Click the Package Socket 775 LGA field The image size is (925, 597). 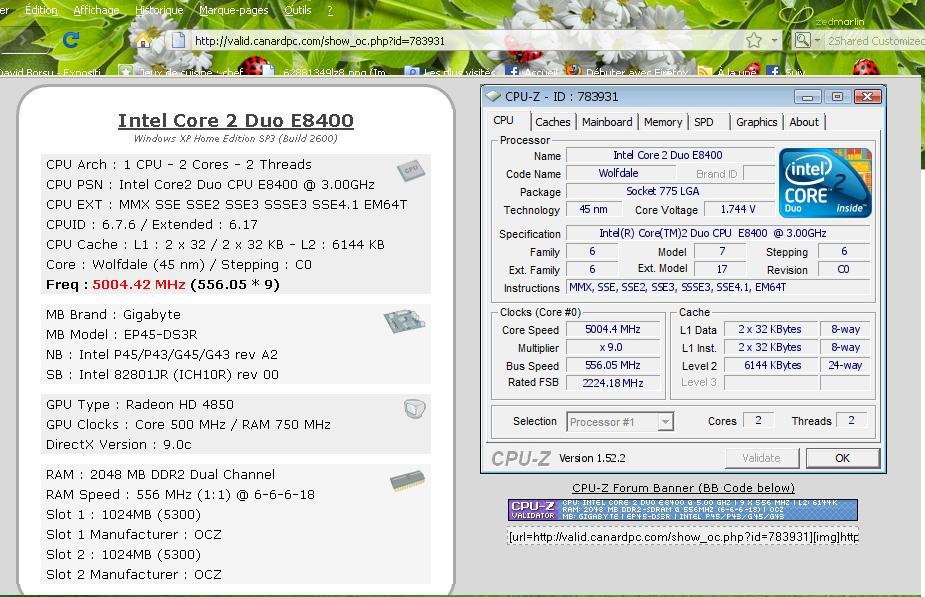[670, 191]
